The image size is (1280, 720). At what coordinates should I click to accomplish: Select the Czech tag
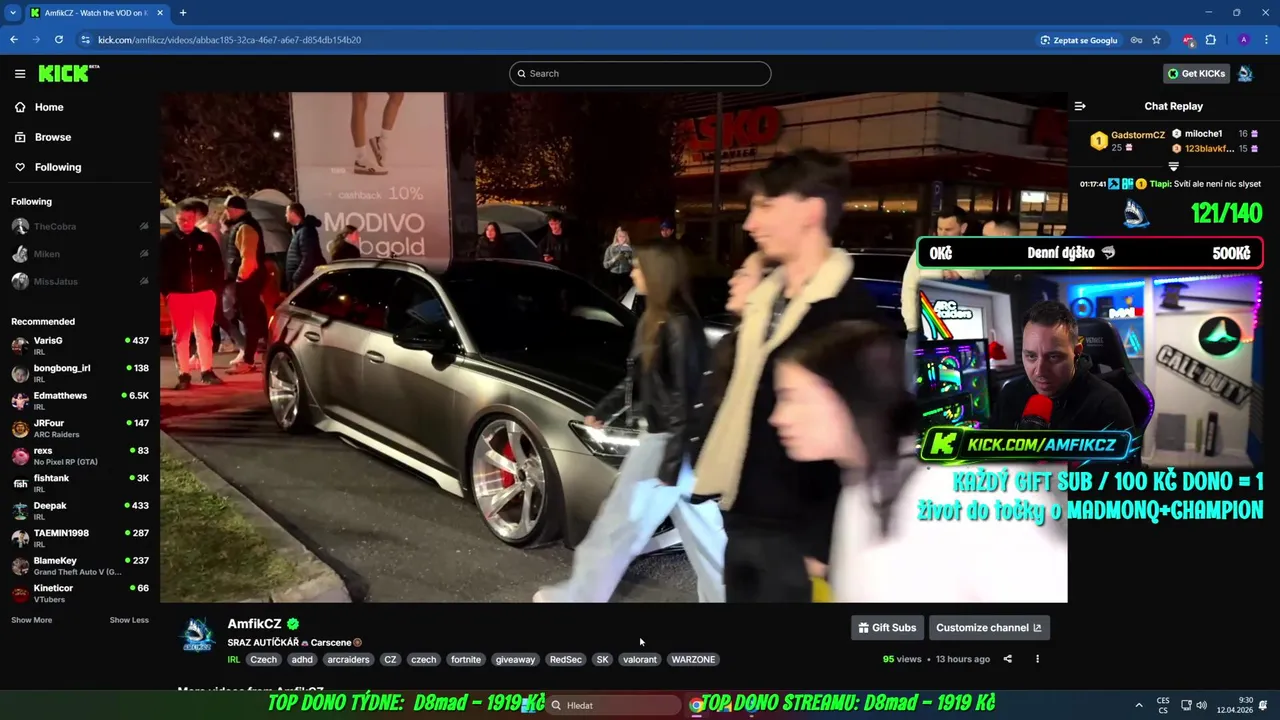pos(263,660)
